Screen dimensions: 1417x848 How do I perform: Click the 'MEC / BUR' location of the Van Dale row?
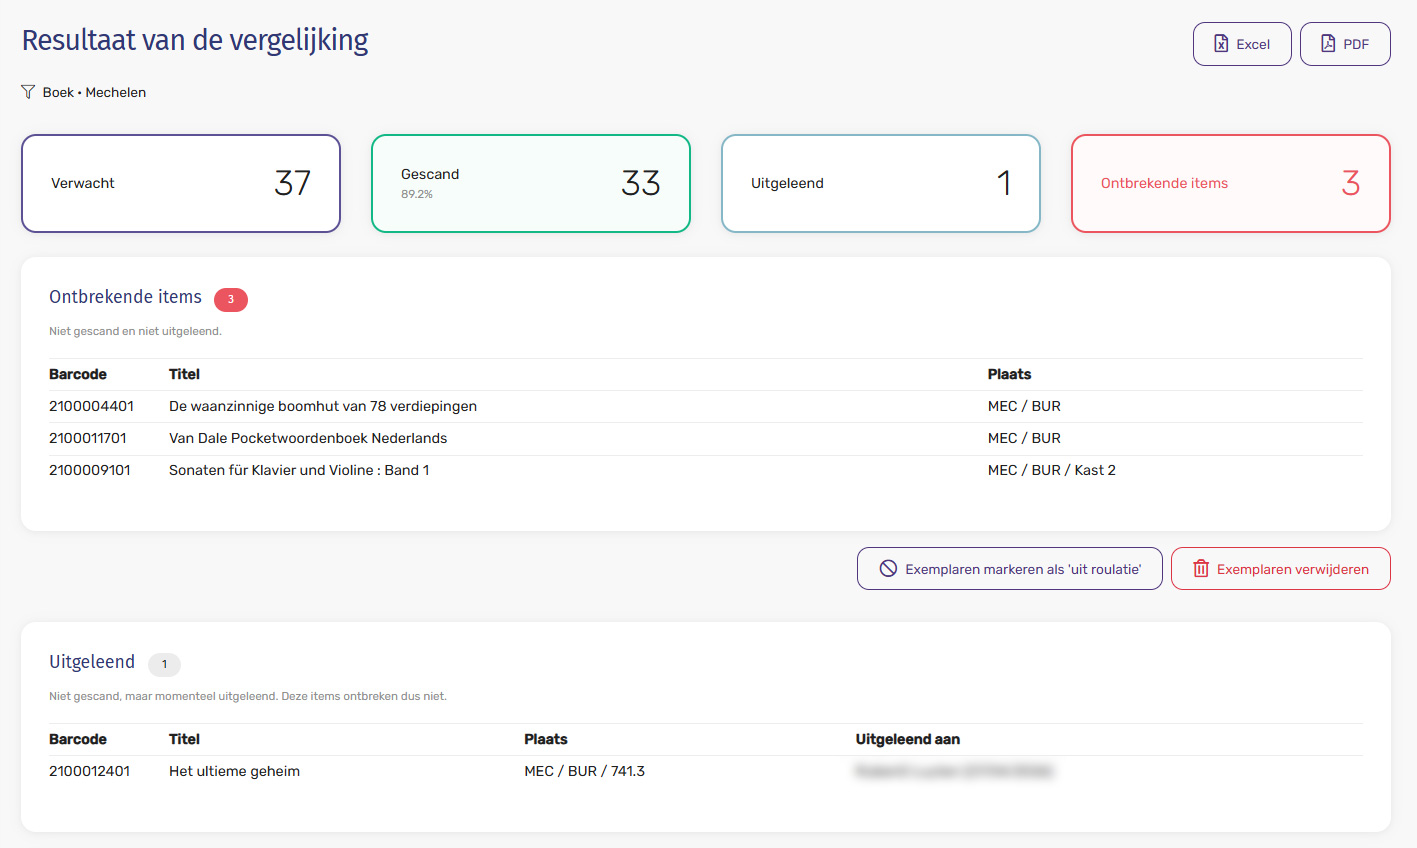[1024, 438]
